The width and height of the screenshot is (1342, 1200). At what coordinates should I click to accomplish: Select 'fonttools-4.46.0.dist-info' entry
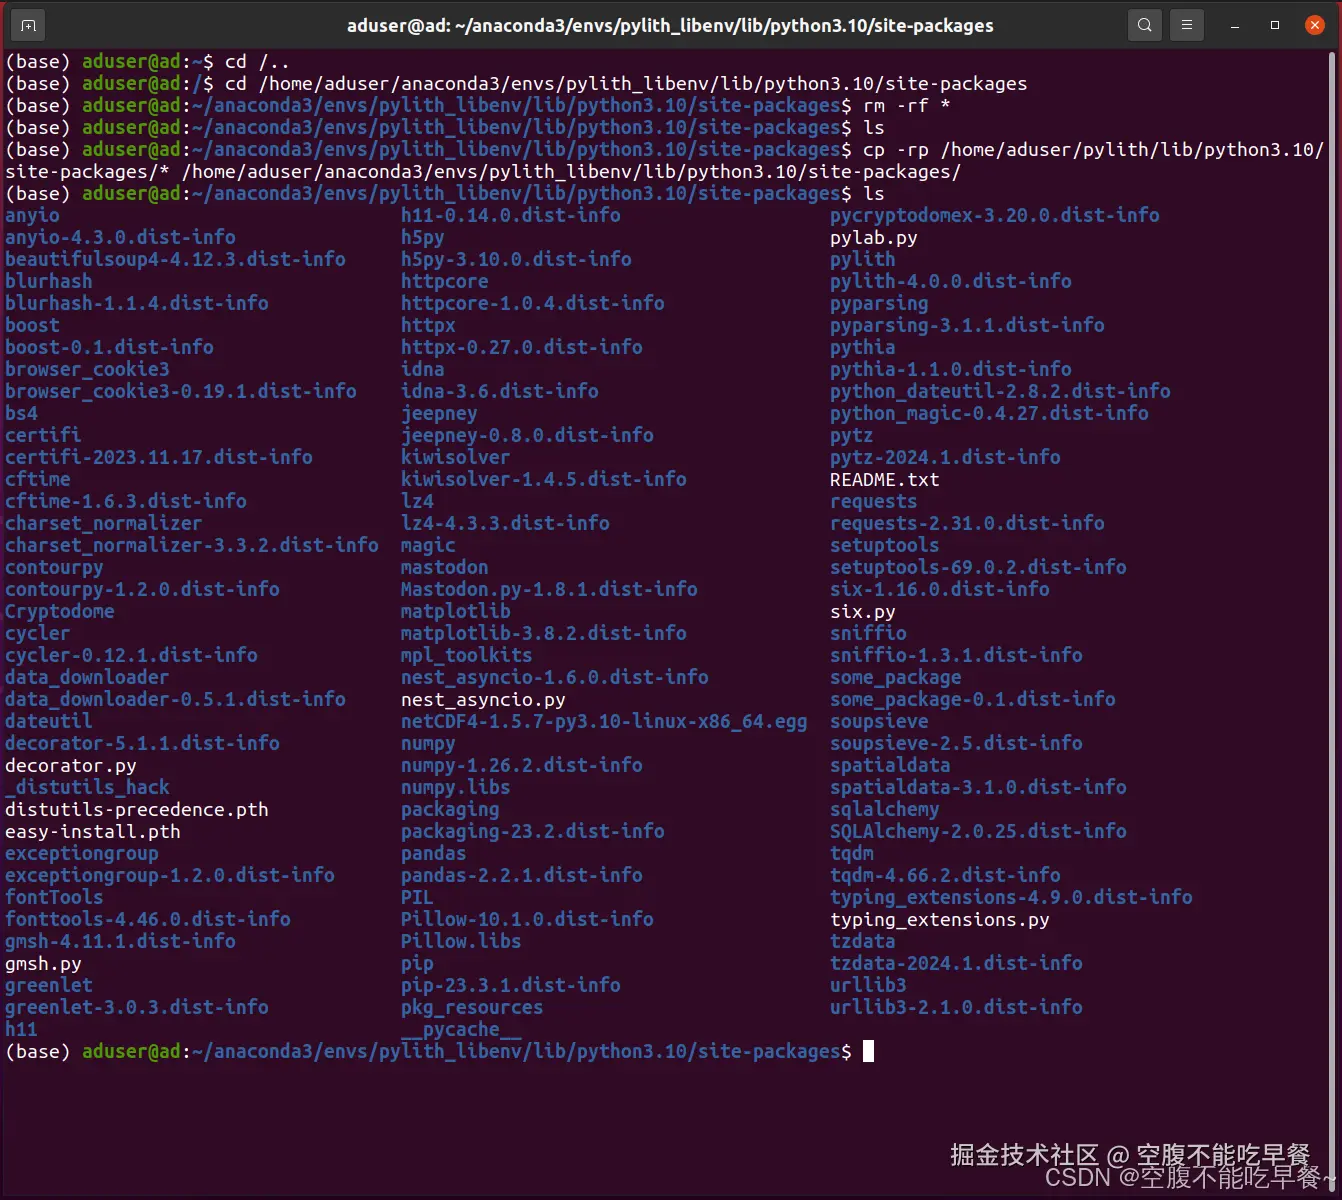[x=148, y=919]
